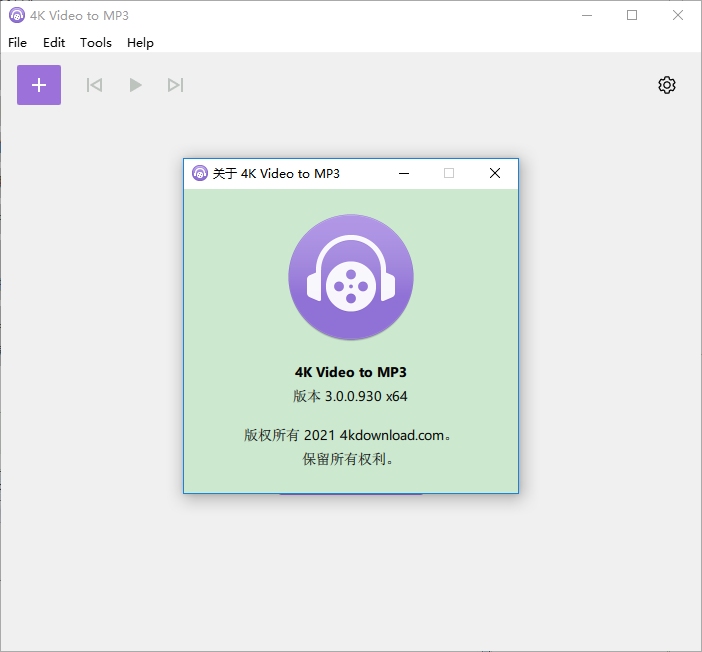This screenshot has height=652, width=702.
Task: Close the About 4K Video to MP3 dialog
Action: pyautogui.click(x=495, y=173)
